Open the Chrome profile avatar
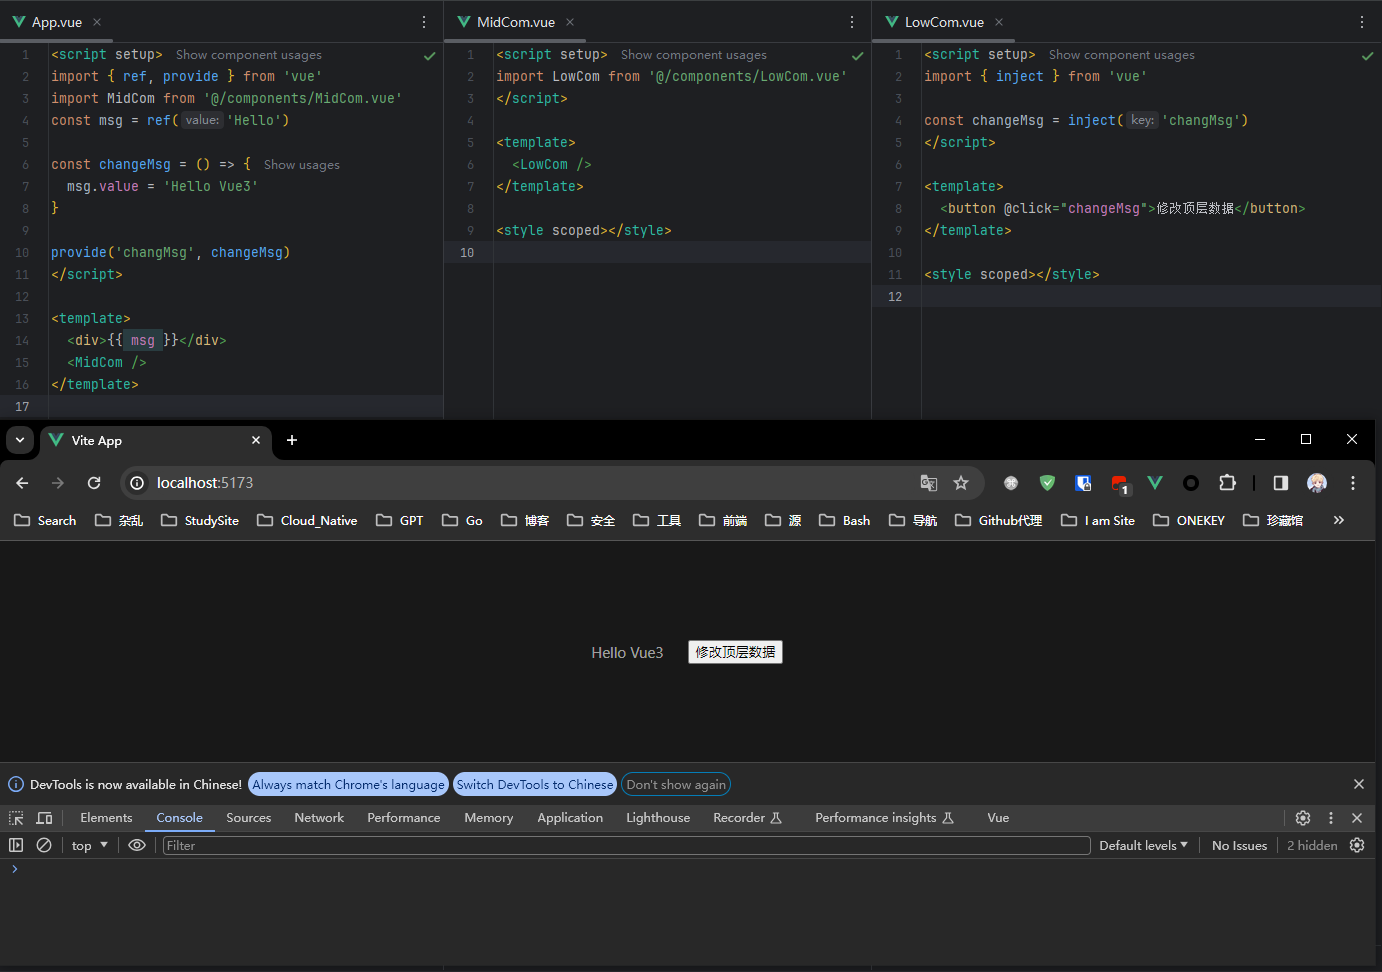This screenshot has width=1382, height=972. (1317, 483)
